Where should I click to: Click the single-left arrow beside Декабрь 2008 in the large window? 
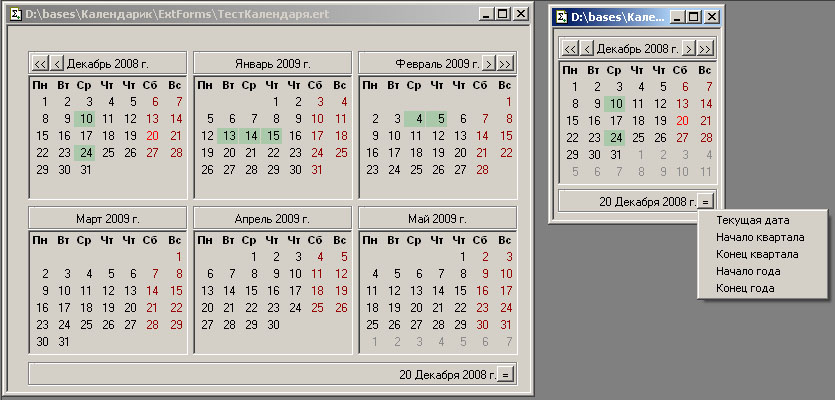pyautogui.click(x=57, y=63)
